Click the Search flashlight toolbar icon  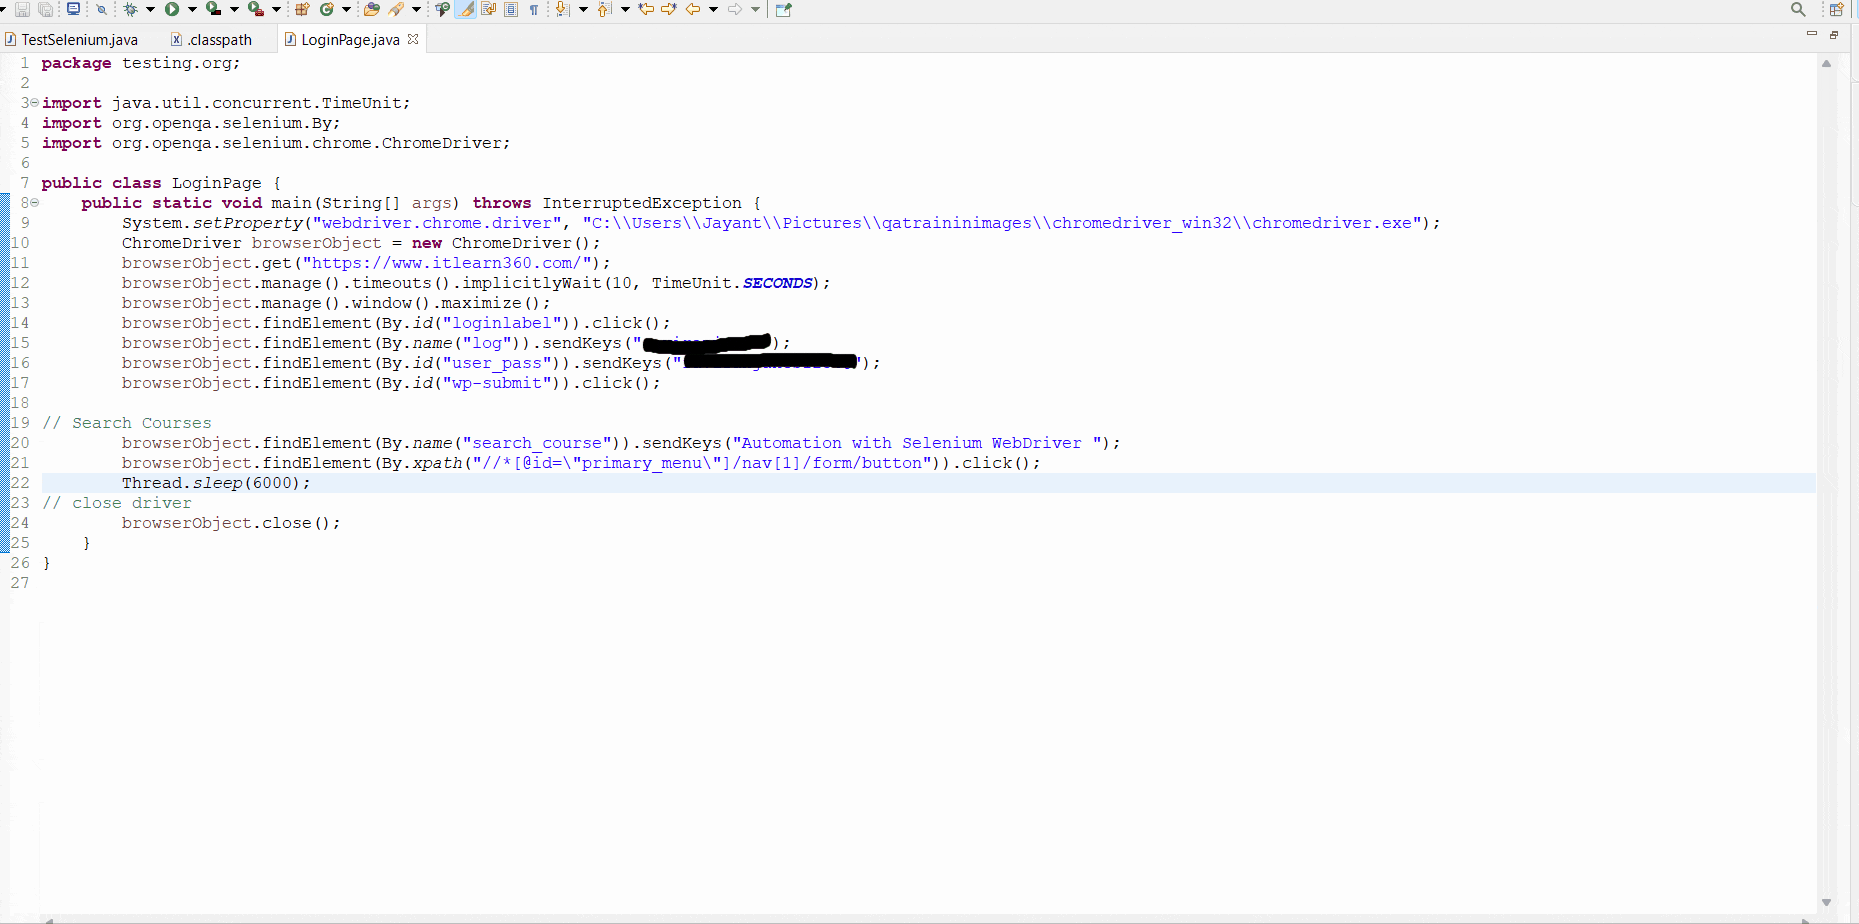point(397,9)
